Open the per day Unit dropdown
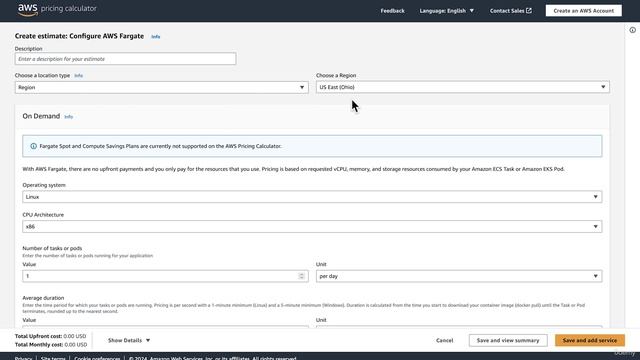 pos(459,276)
